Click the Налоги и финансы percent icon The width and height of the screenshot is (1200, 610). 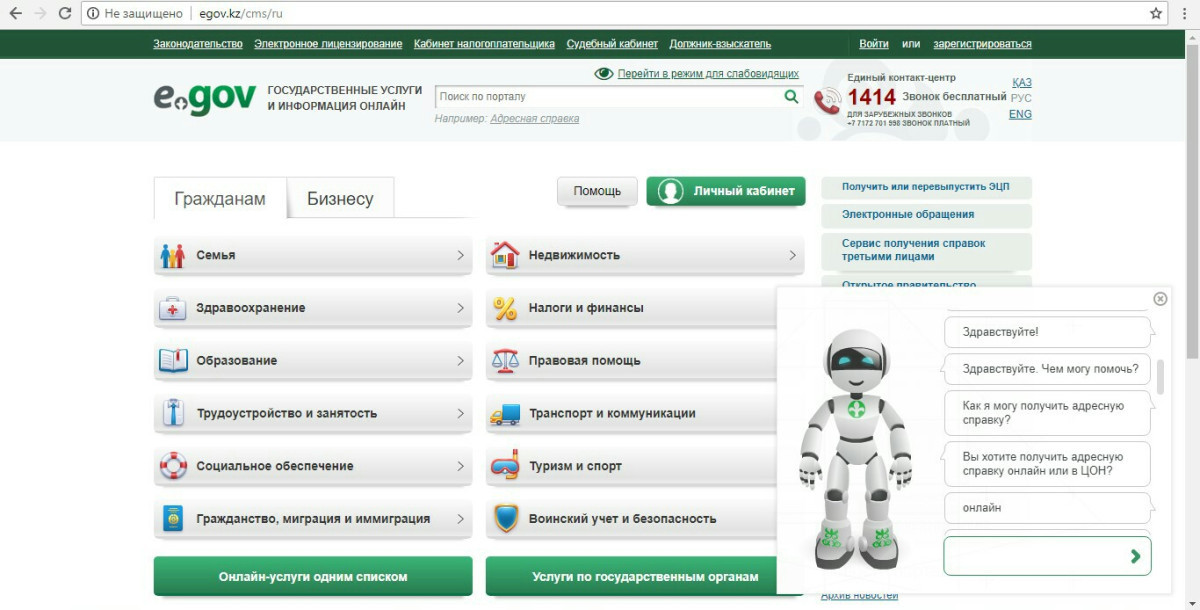click(505, 309)
